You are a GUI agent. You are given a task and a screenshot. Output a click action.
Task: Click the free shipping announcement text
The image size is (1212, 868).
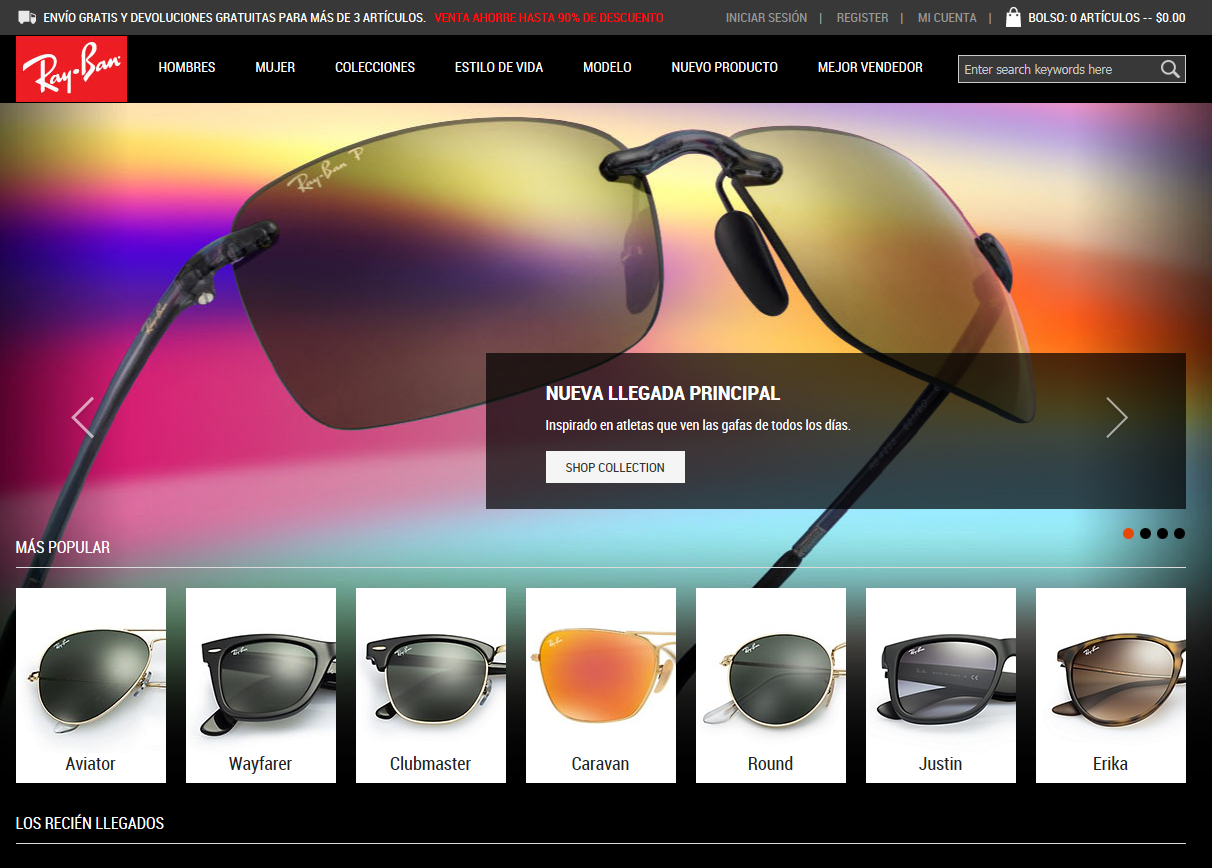point(234,18)
